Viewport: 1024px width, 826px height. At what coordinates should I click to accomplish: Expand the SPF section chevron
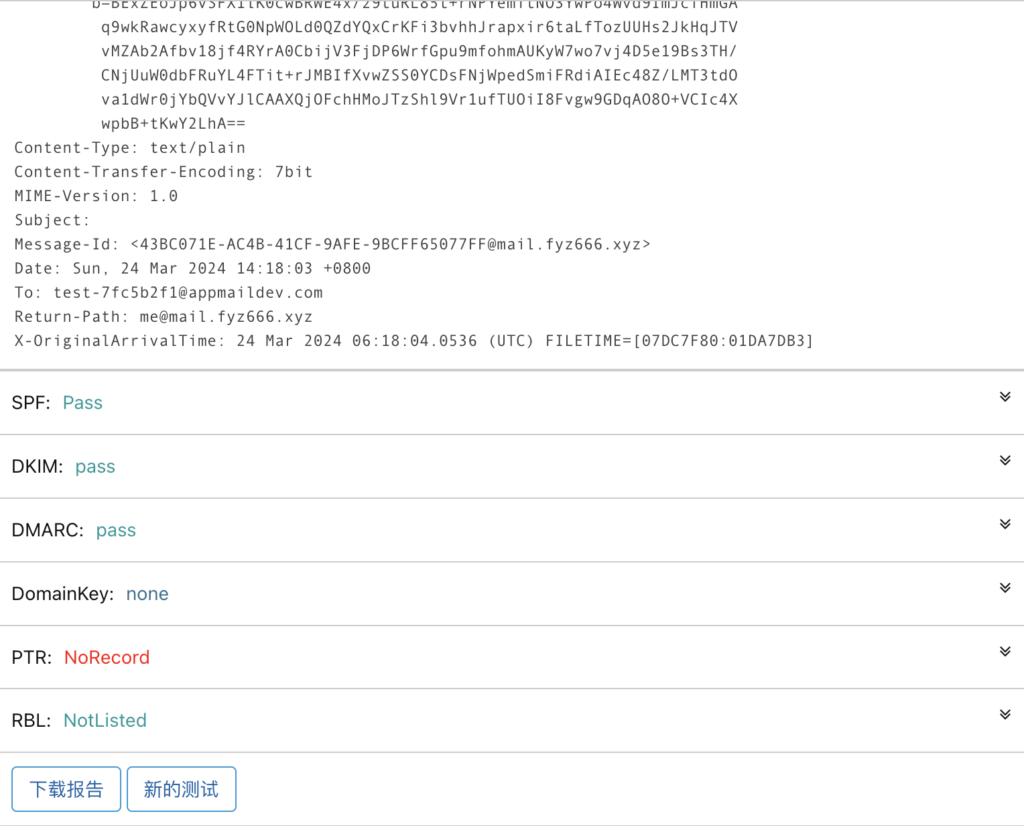[x=1005, y=397]
